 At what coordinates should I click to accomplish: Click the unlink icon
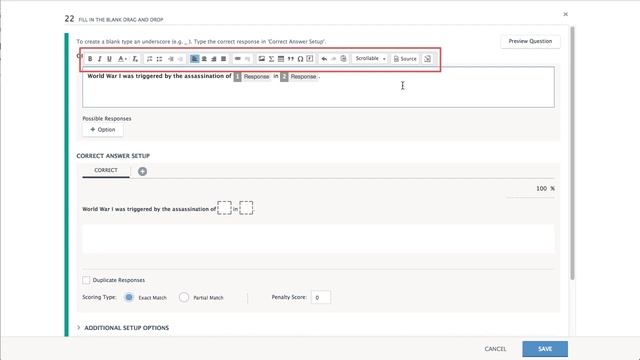[247, 59]
